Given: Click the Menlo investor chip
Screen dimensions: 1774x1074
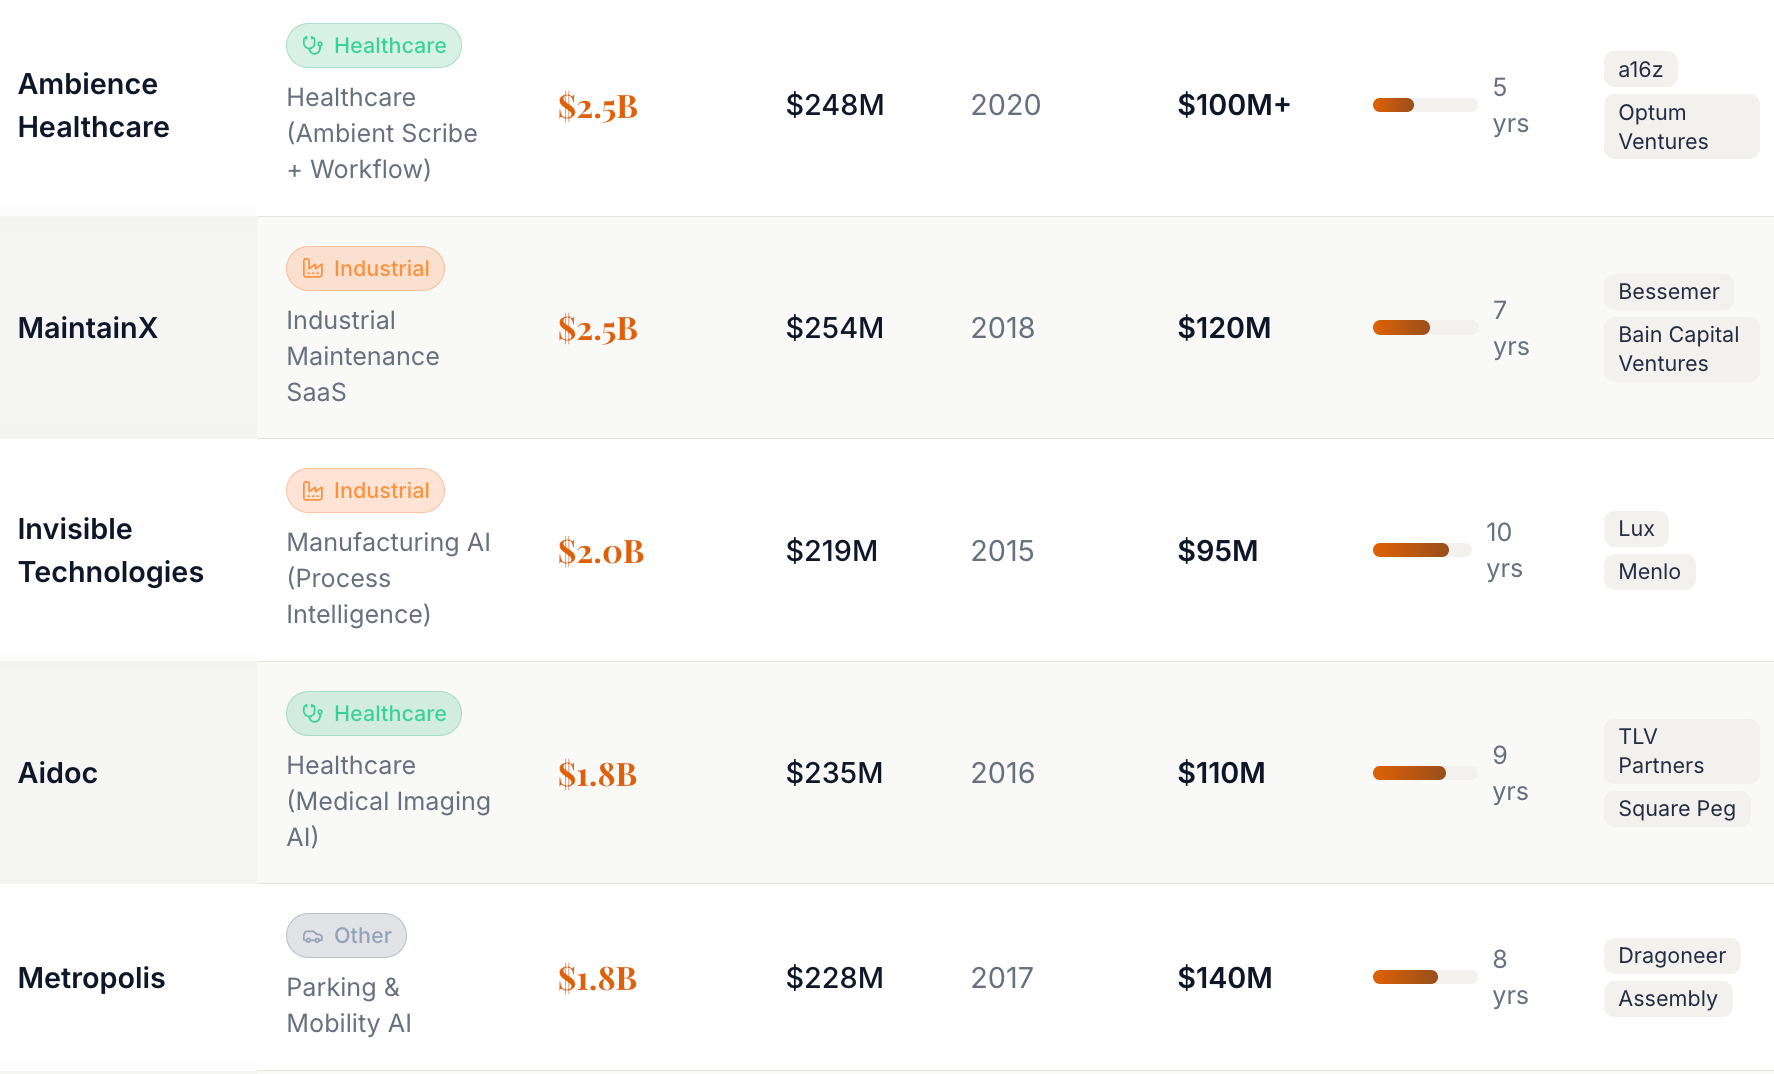Looking at the screenshot, I should click(1649, 572).
